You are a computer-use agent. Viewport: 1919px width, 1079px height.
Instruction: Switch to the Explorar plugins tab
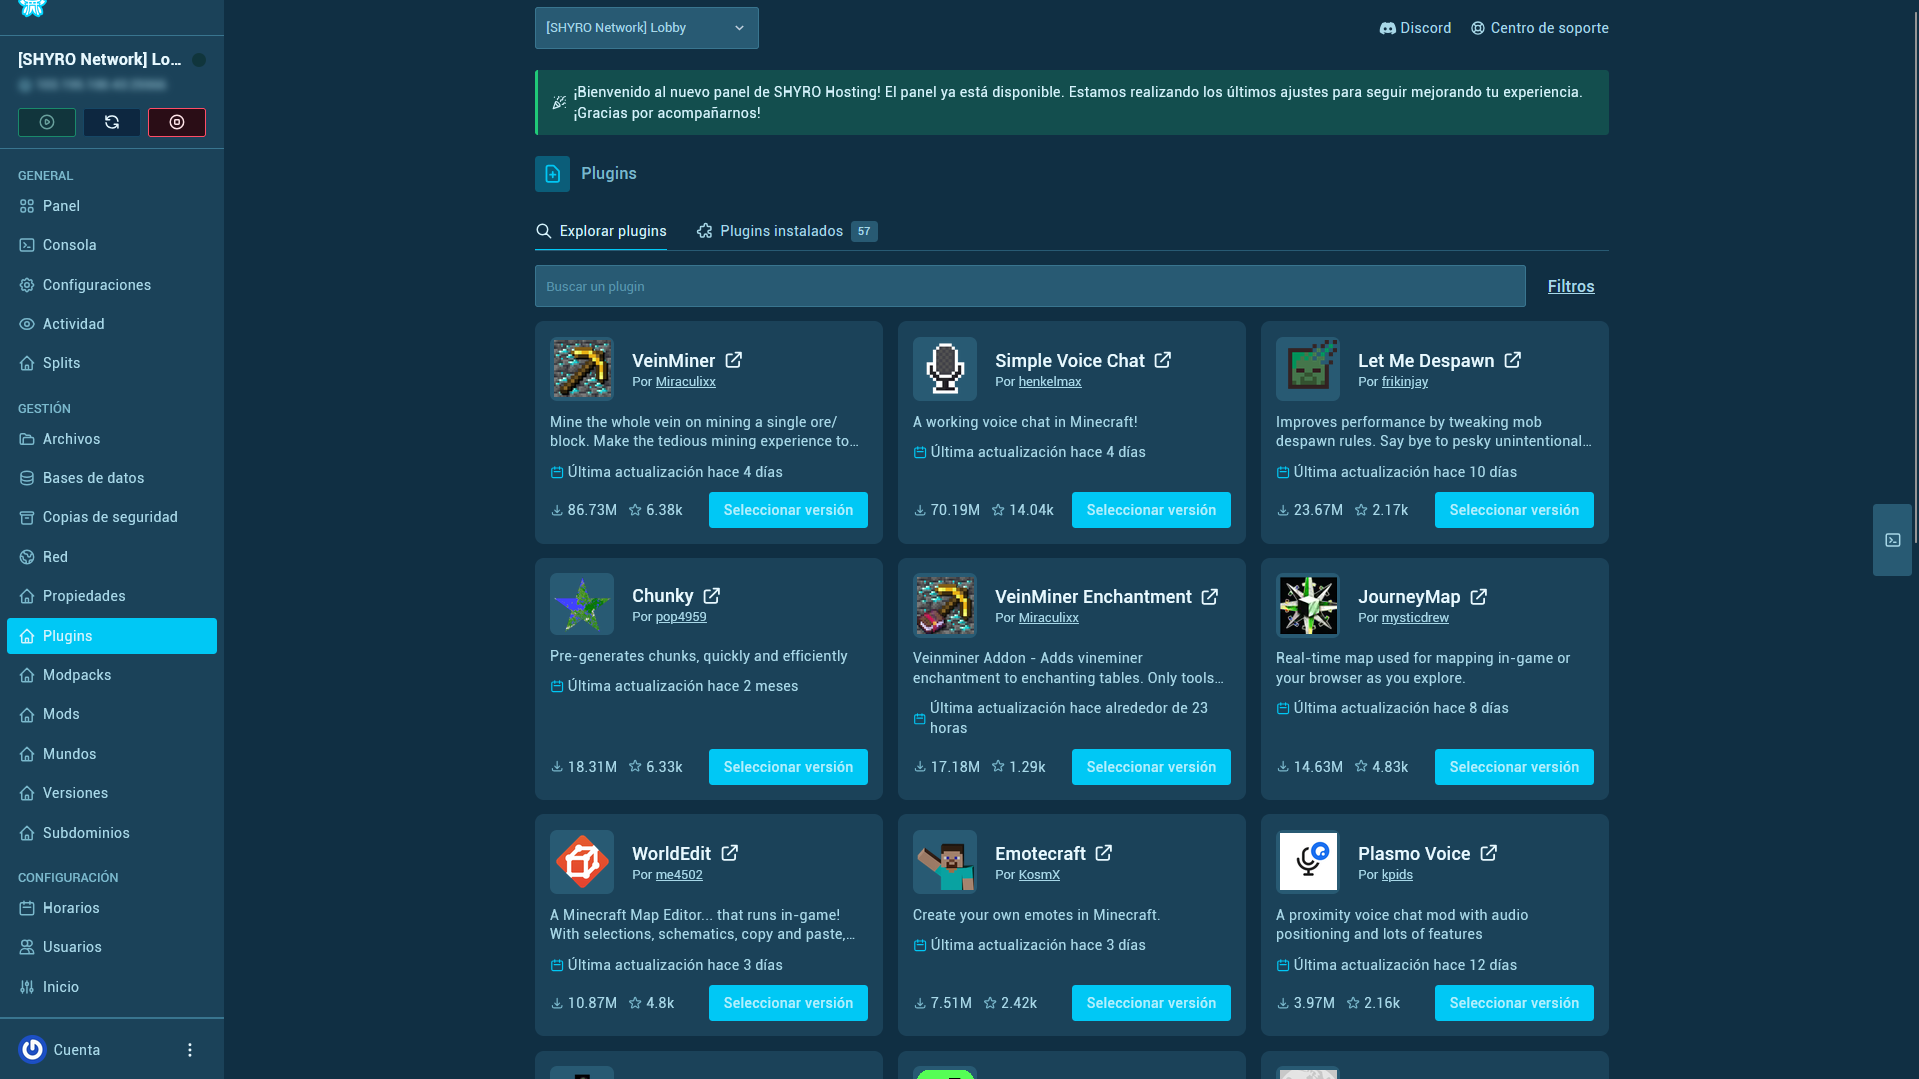click(601, 231)
